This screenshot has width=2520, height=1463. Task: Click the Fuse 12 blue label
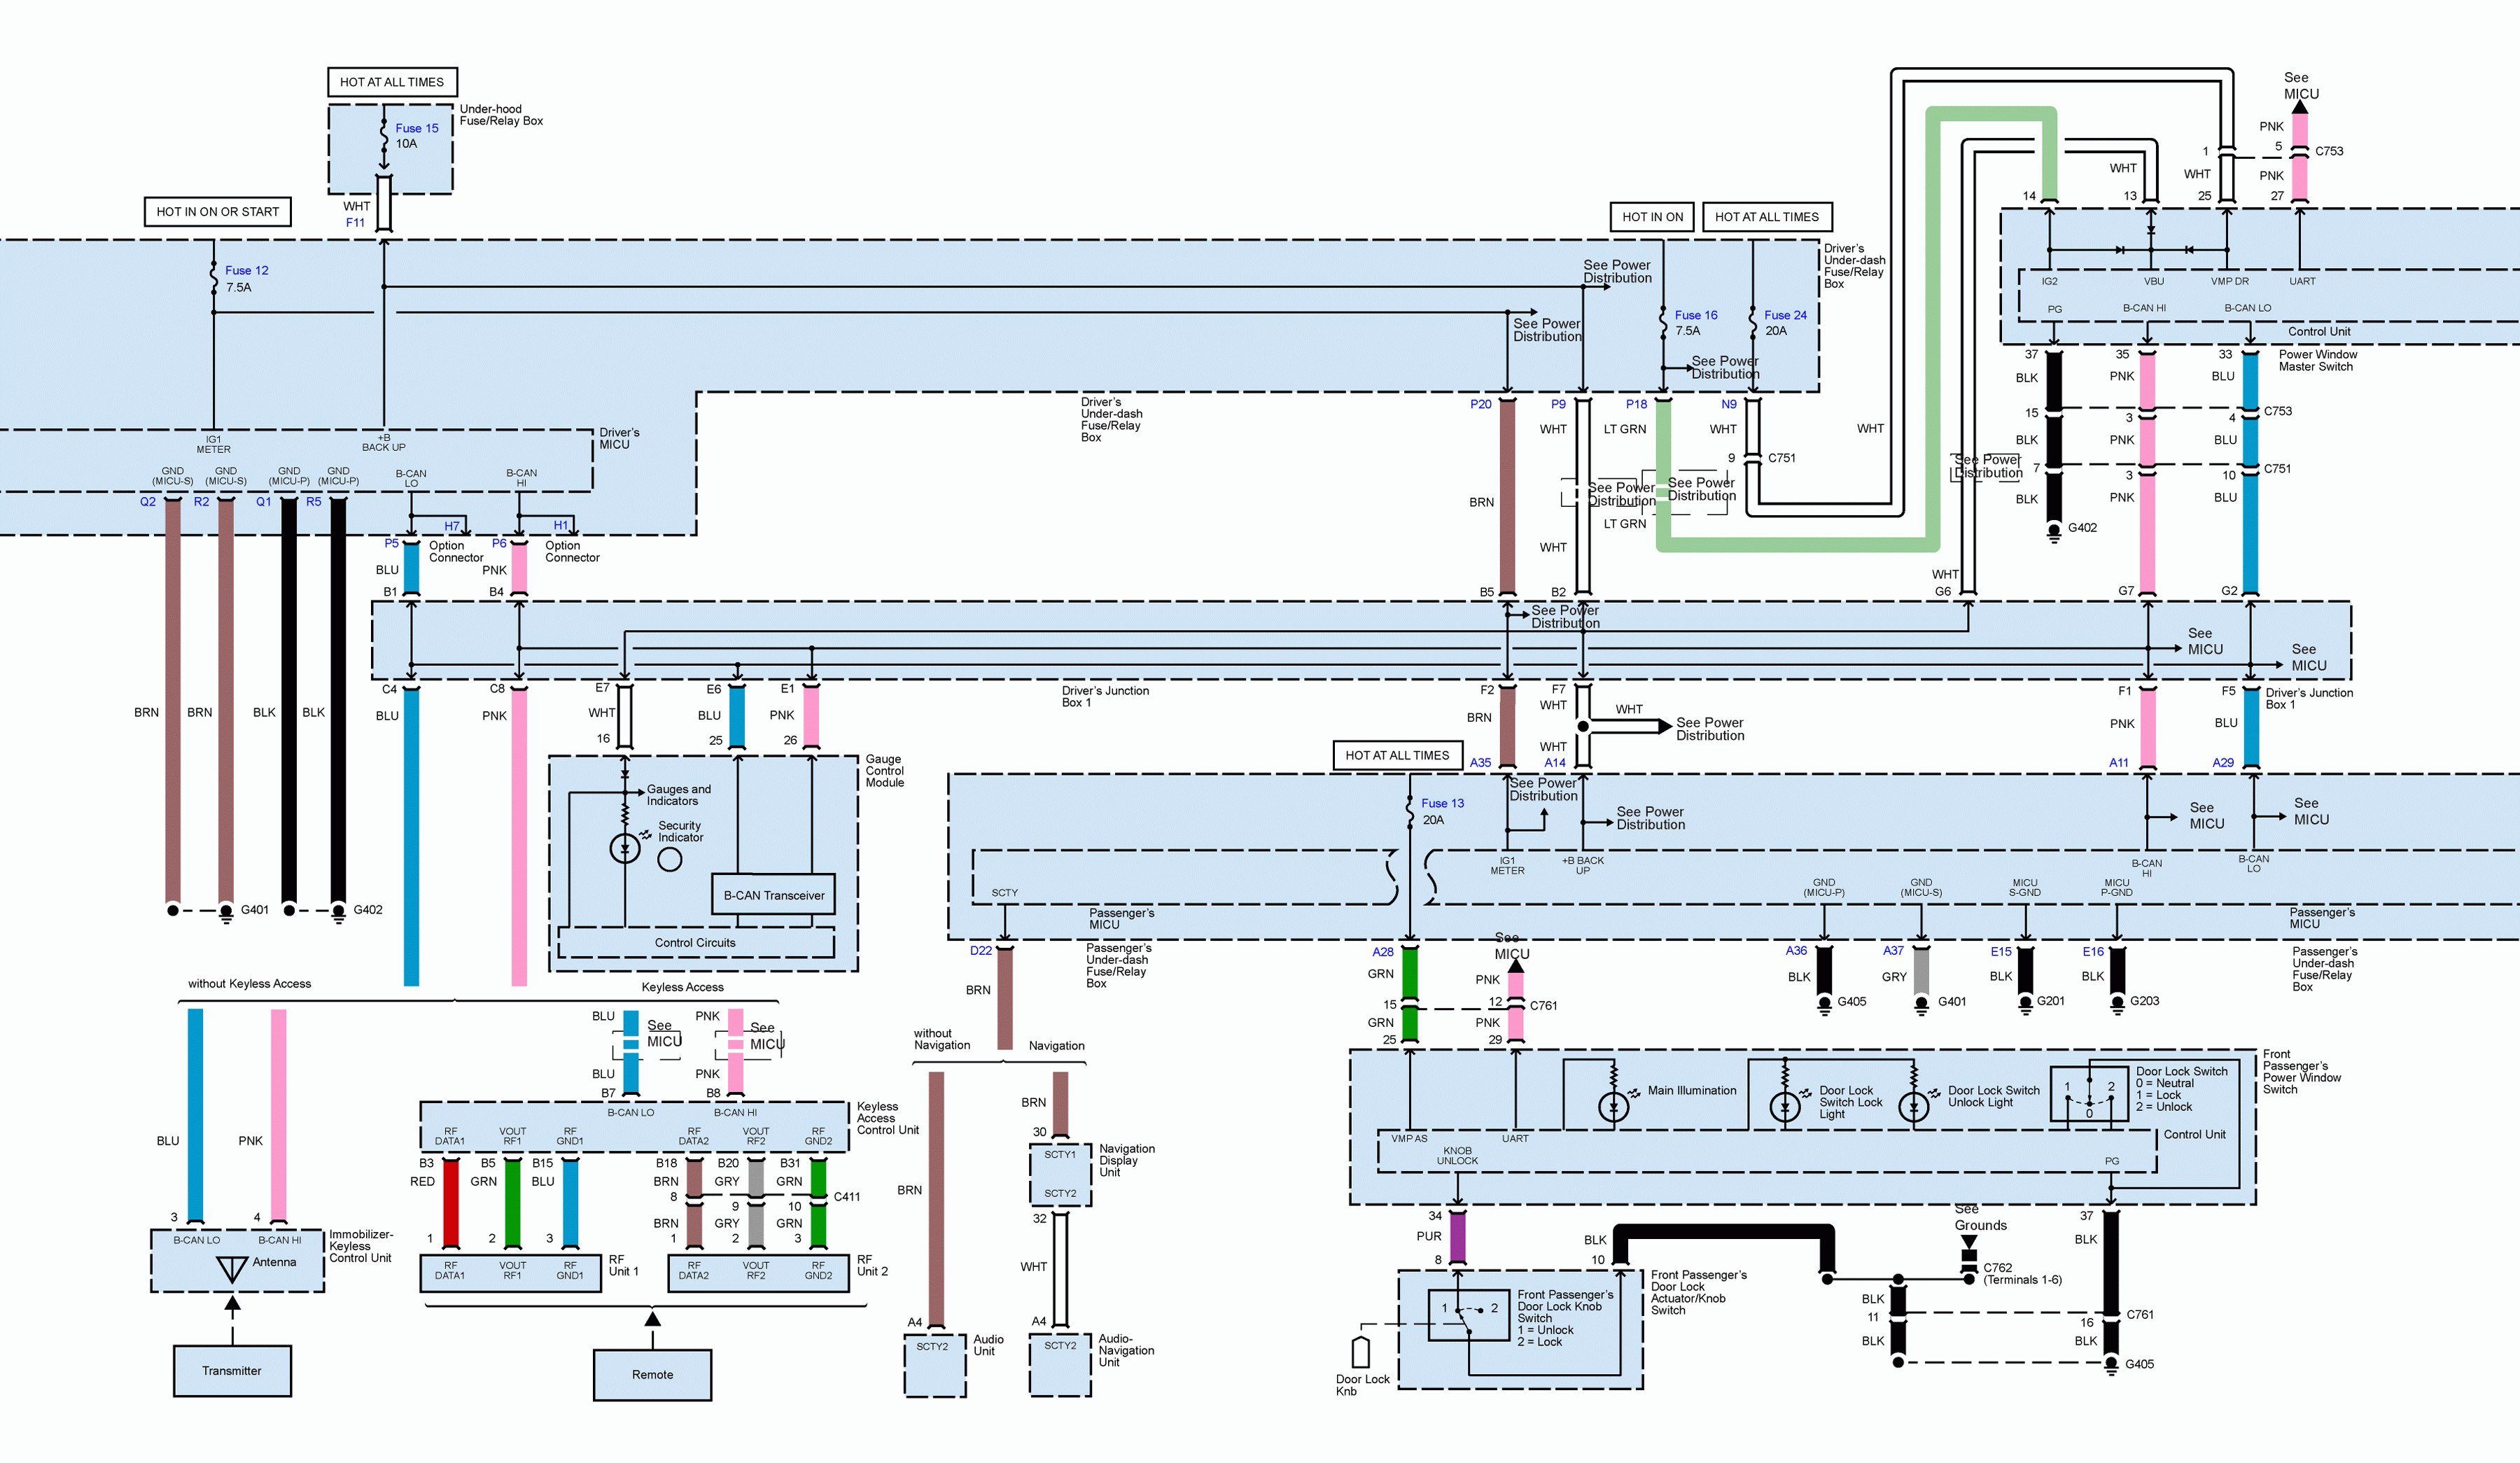point(246,270)
